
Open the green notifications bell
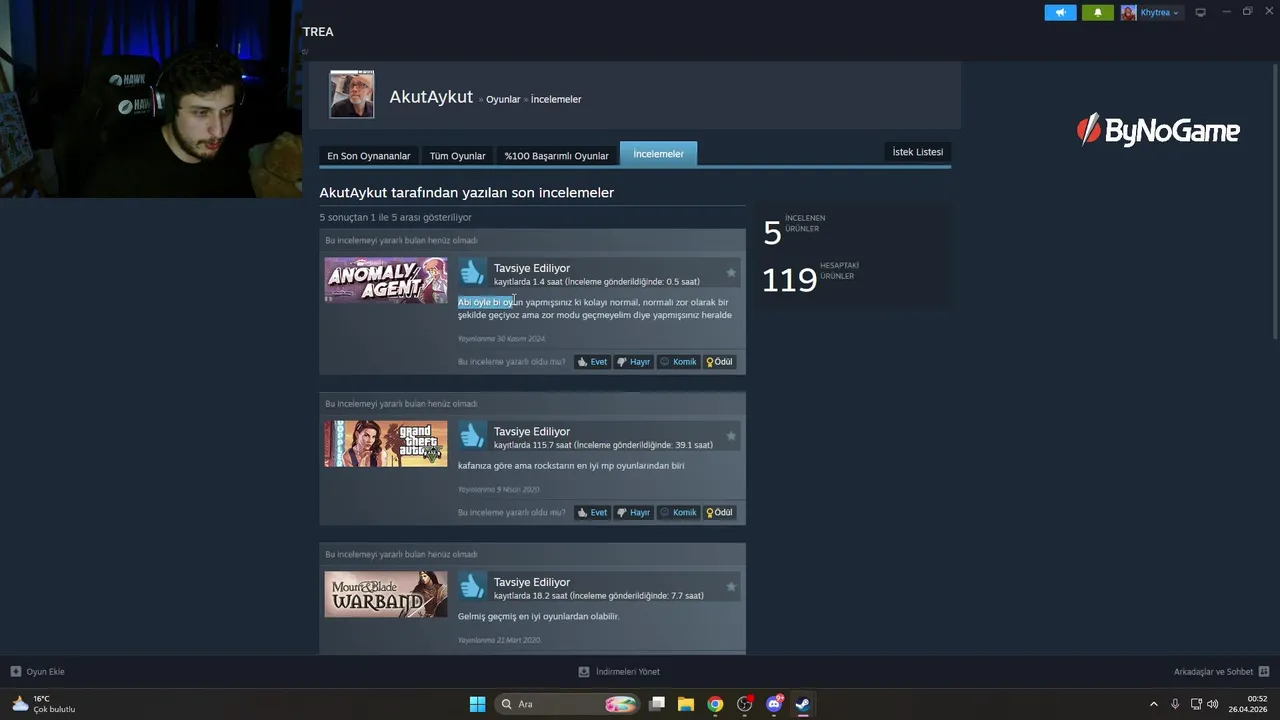[x=1097, y=13]
